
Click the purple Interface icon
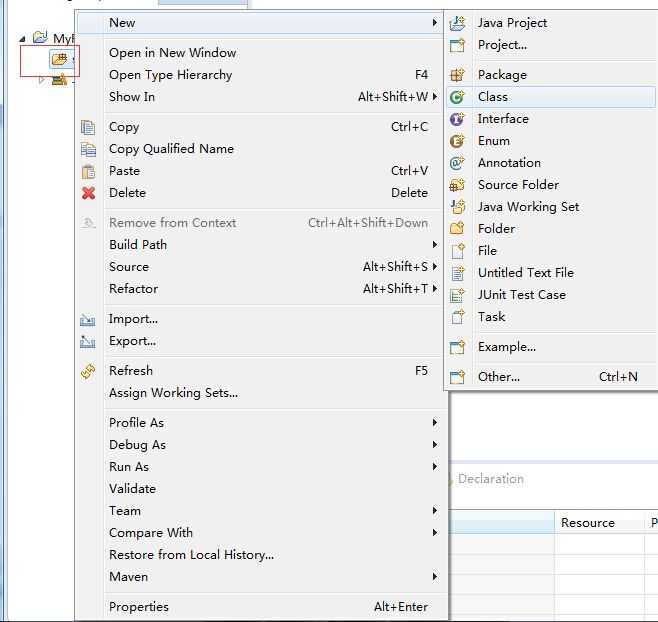[457, 119]
